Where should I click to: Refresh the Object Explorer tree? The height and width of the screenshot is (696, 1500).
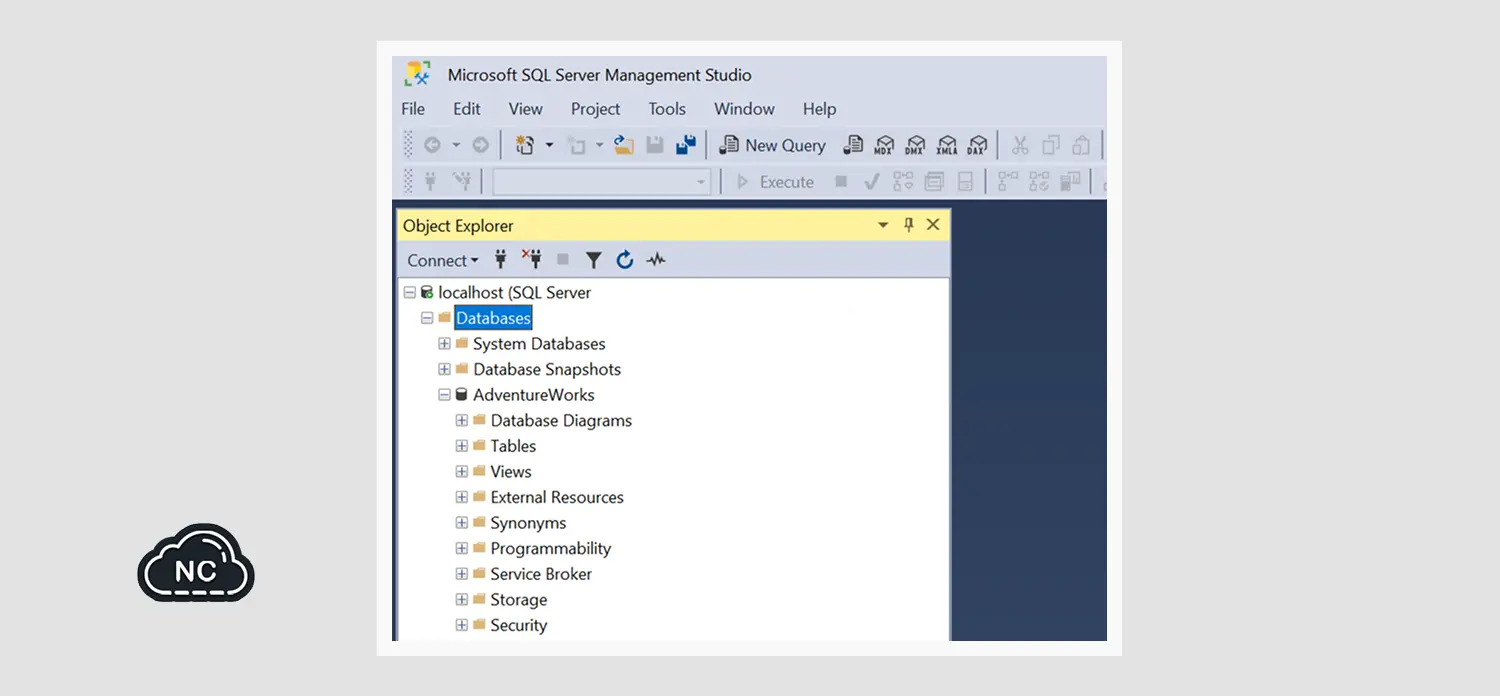625,260
